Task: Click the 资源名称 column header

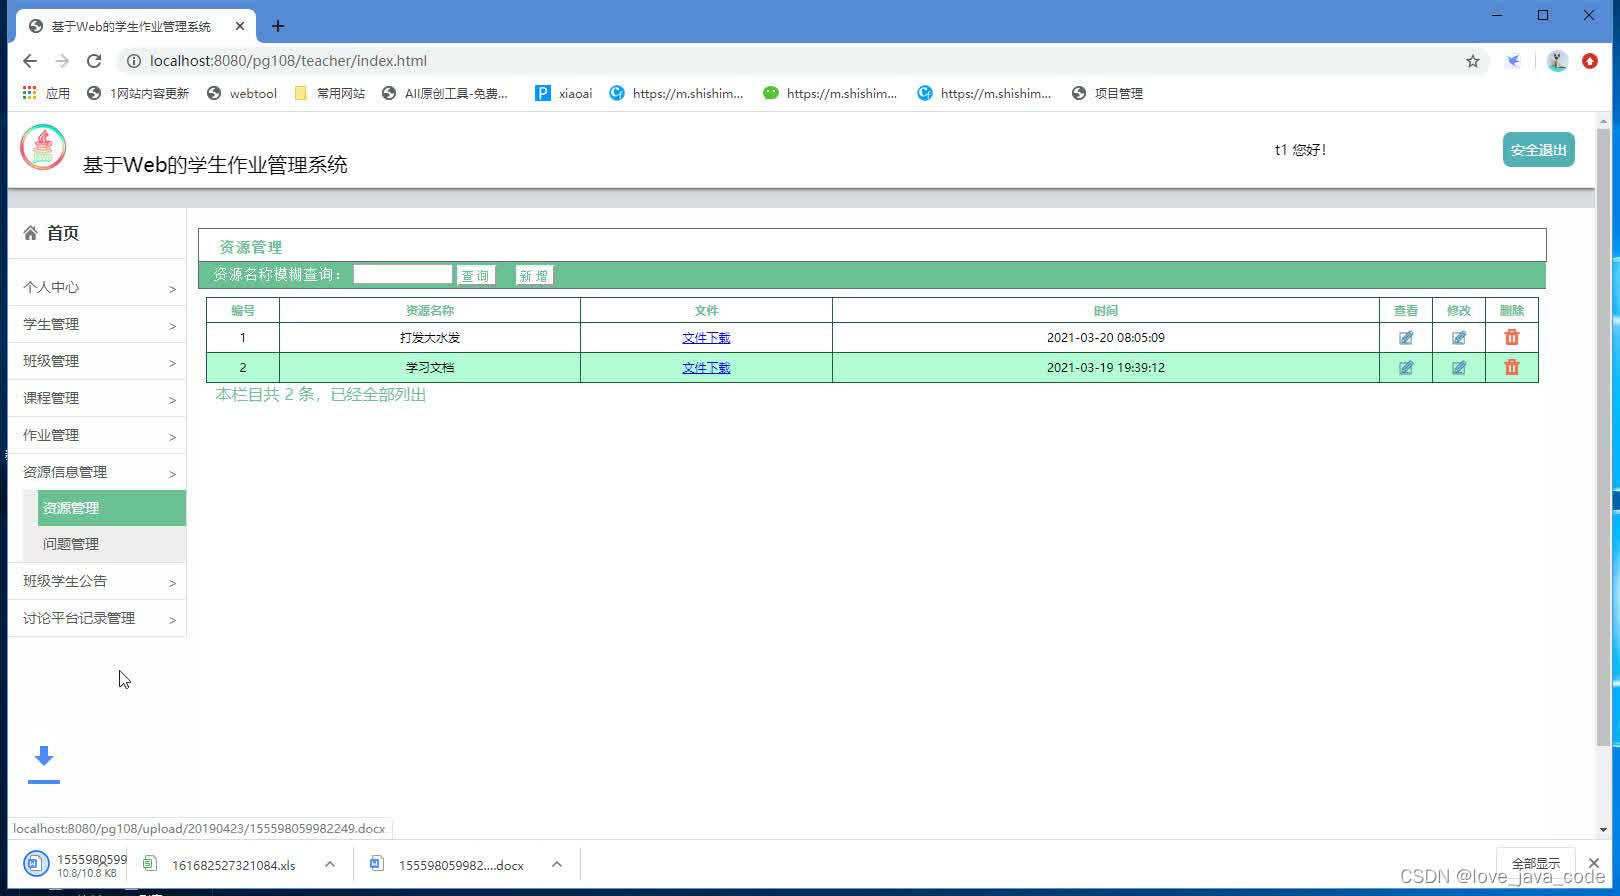Action: click(x=430, y=311)
